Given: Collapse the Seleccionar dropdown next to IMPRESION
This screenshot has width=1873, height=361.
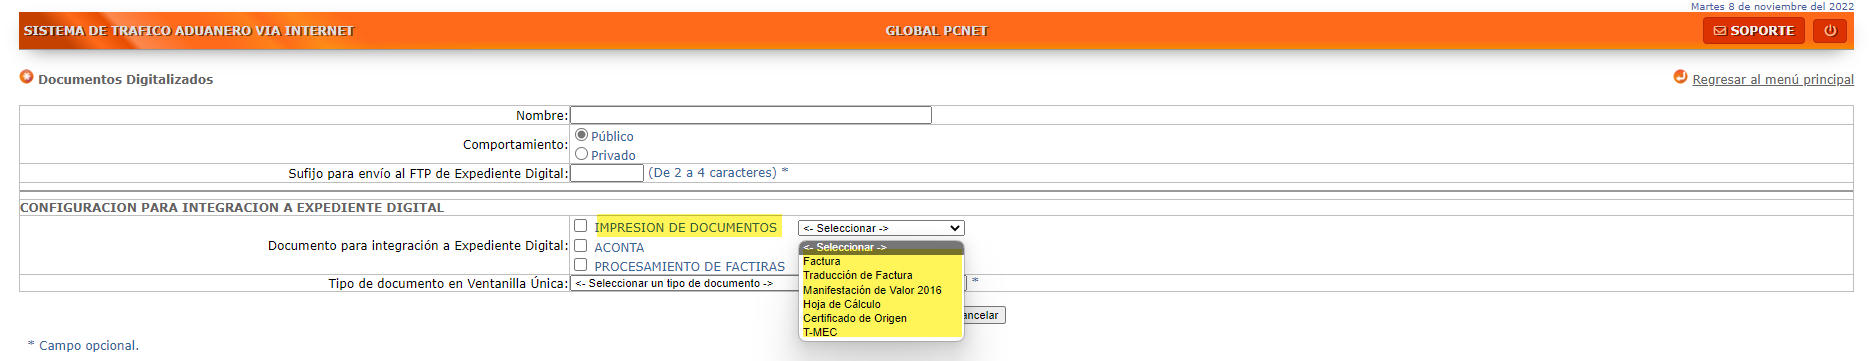Looking at the screenshot, I should coord(881,228).
